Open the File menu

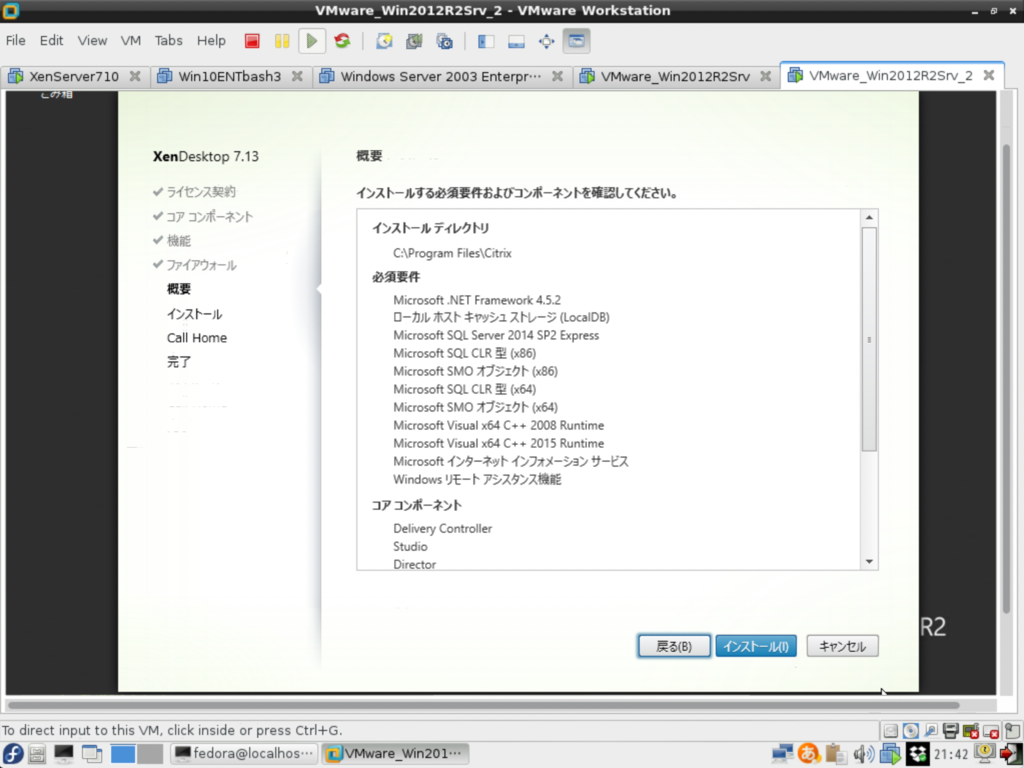pos(16,40)
